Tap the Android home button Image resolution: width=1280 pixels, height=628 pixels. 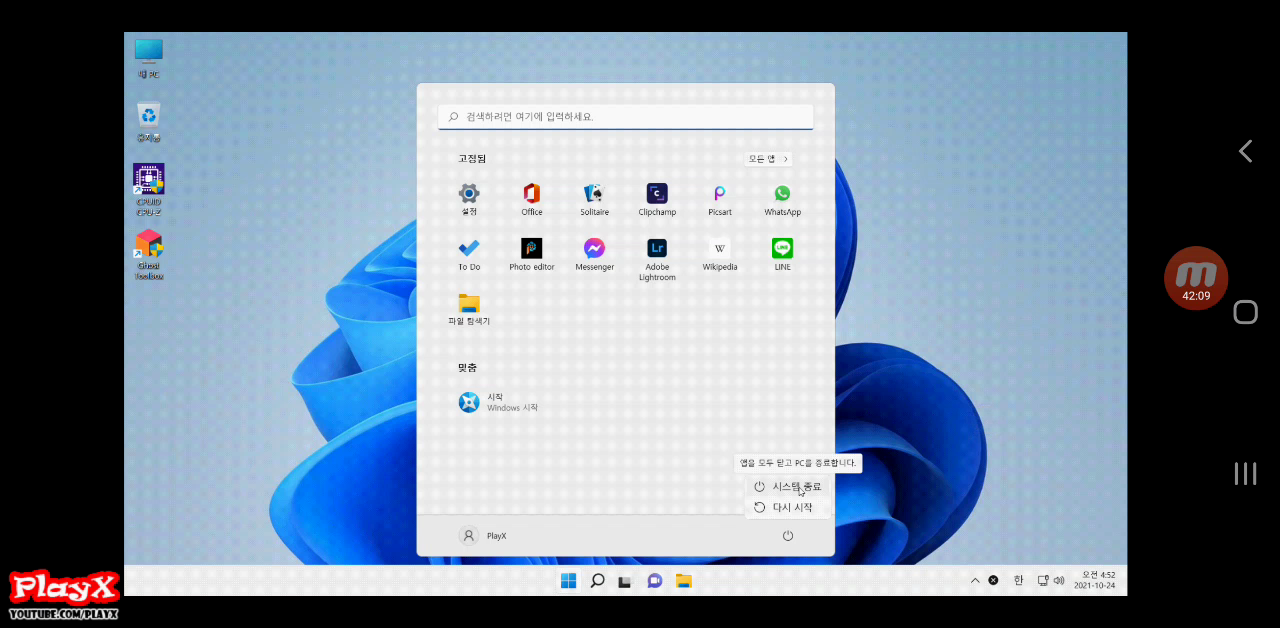click(1245, 312)
